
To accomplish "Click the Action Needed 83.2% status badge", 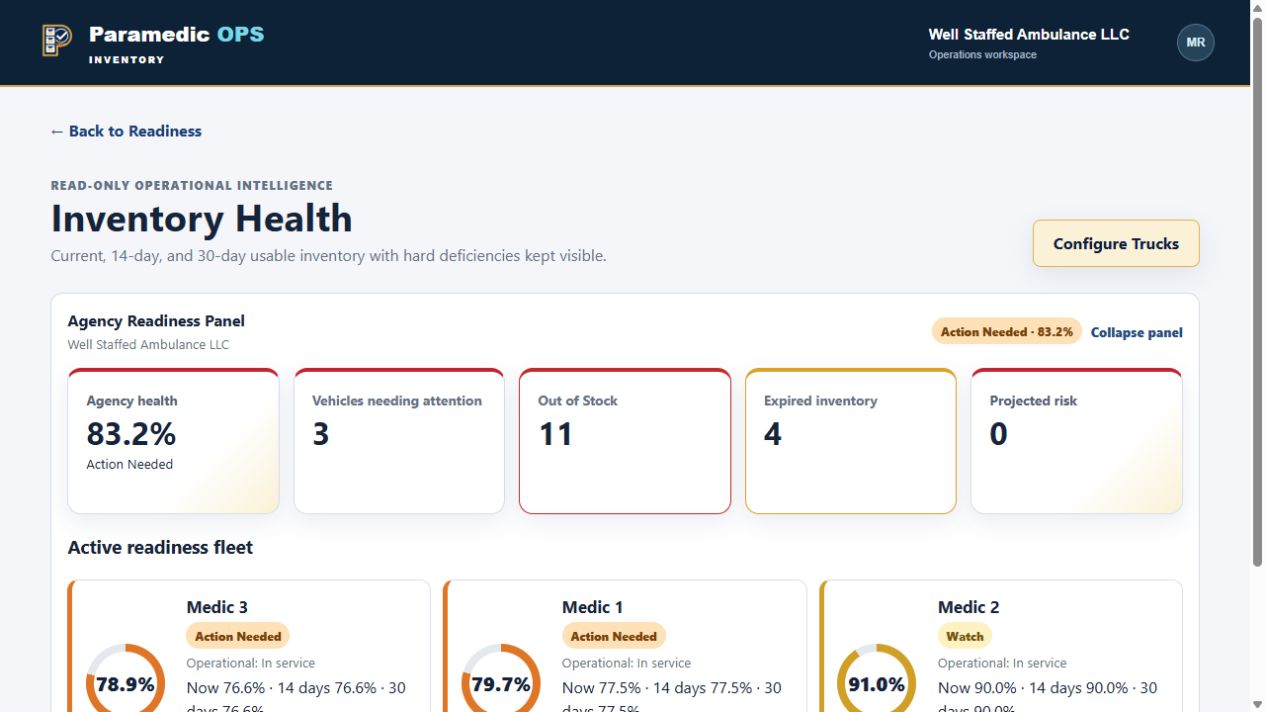I will click(1007, 331).
